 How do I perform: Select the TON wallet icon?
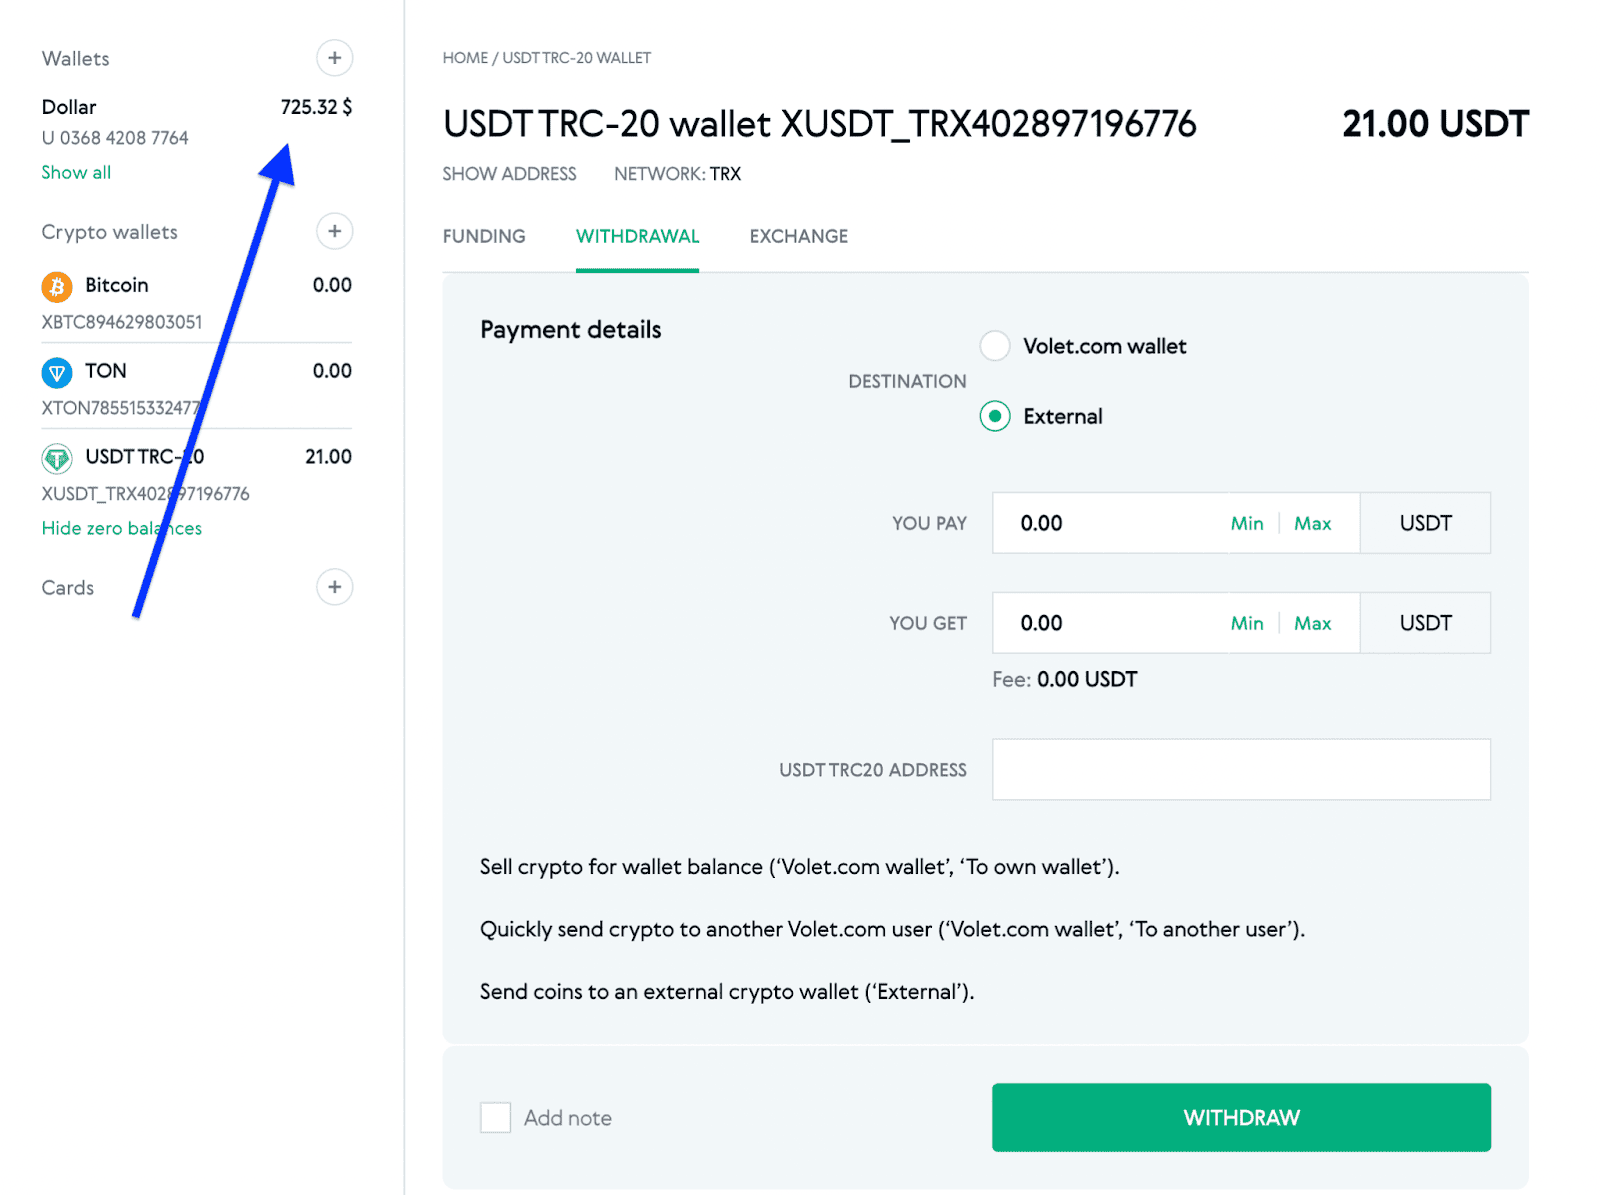[x=57, y=371]
